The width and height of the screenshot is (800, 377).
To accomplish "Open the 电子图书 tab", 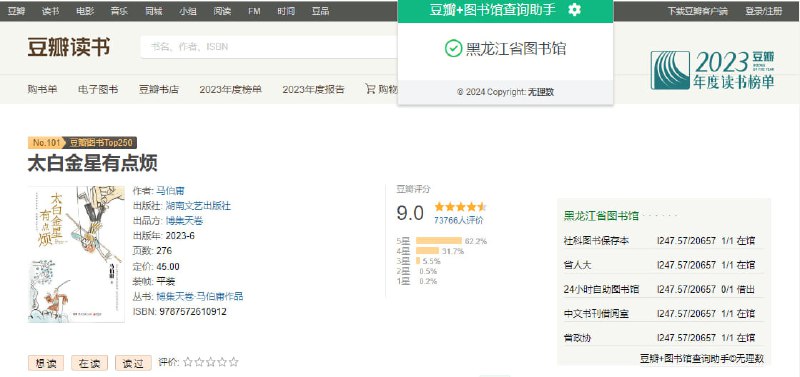I will coord(98,89).
